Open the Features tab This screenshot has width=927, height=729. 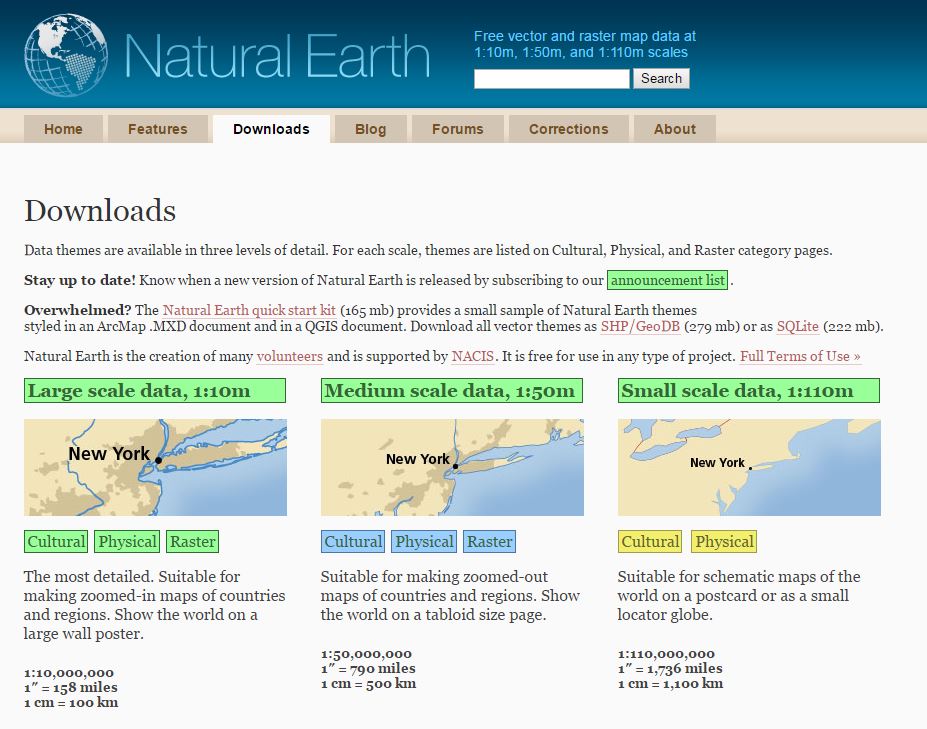[157, 129]
